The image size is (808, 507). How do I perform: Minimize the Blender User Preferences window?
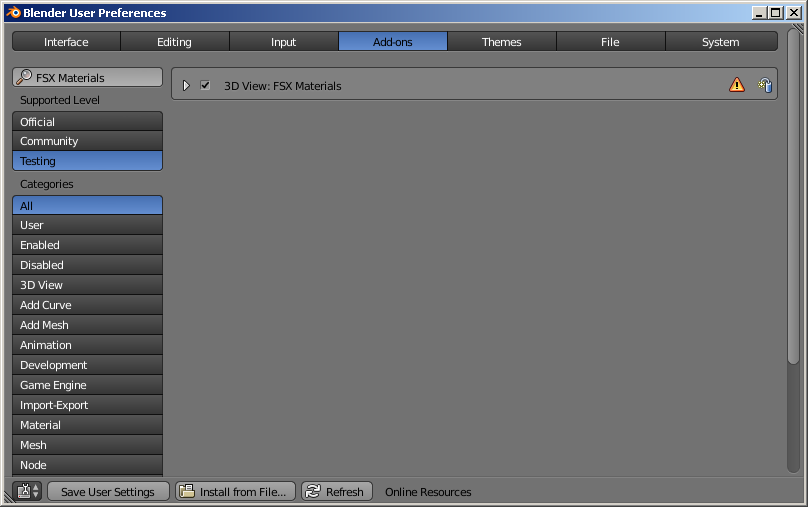click(759, 12)
